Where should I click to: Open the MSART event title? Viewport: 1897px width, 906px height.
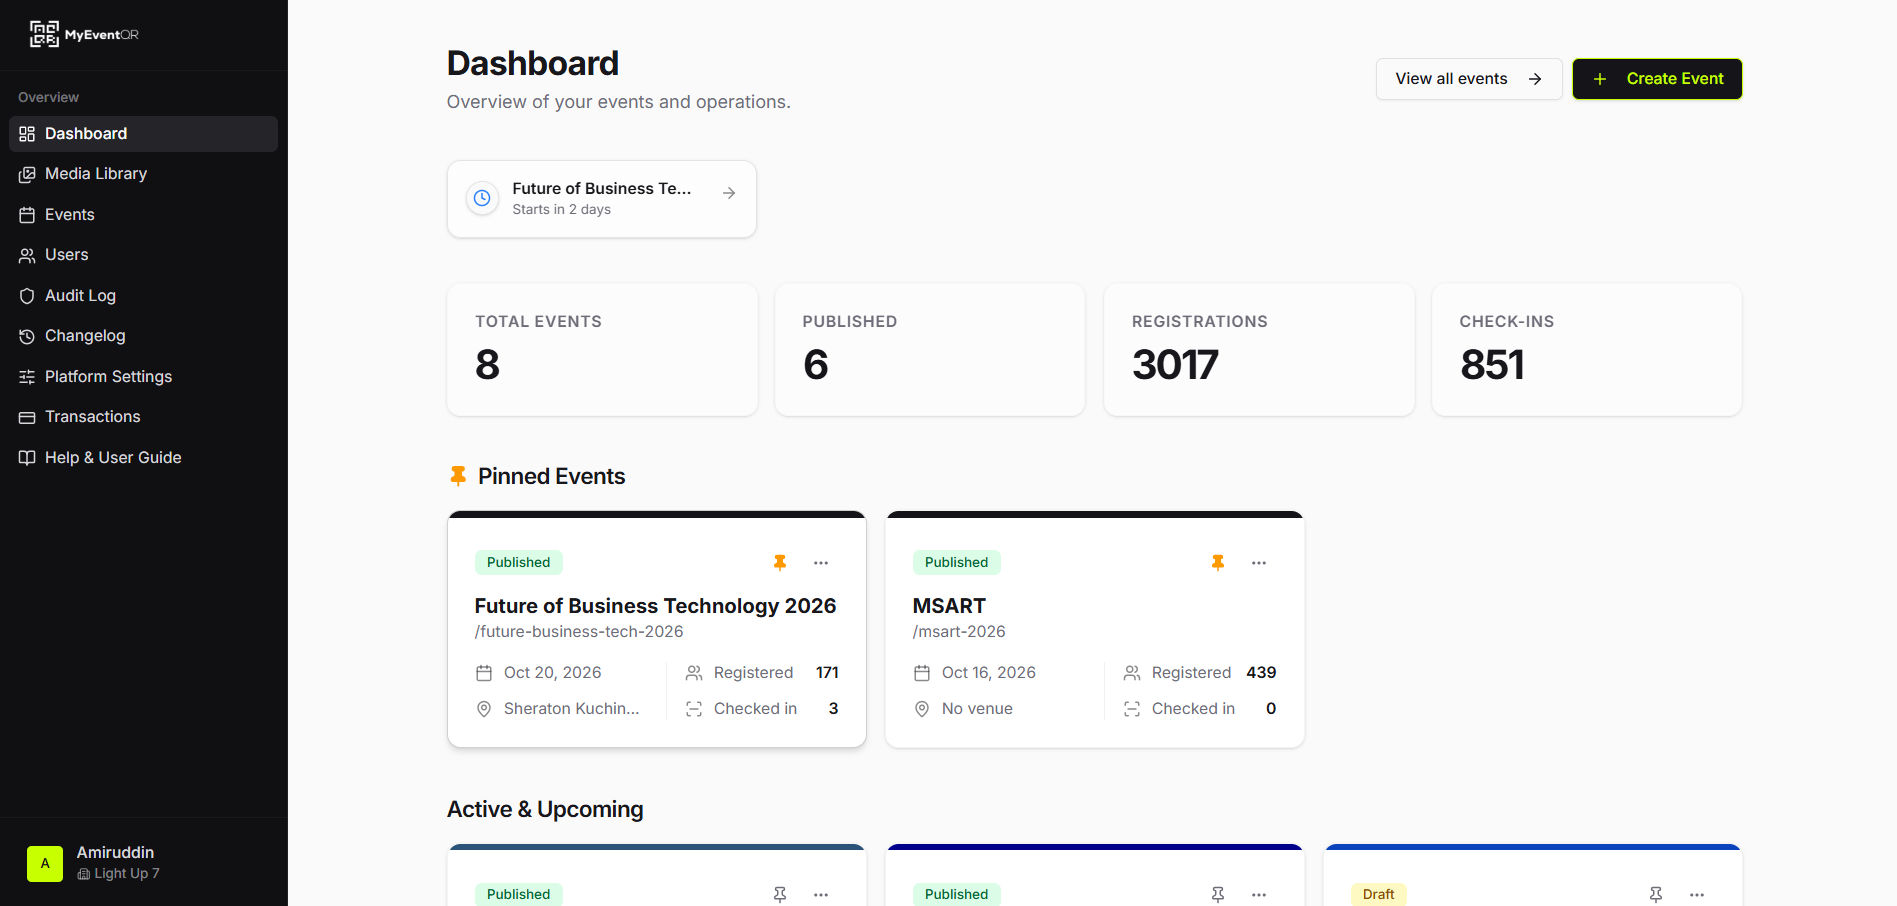click(x=949, y=606)
